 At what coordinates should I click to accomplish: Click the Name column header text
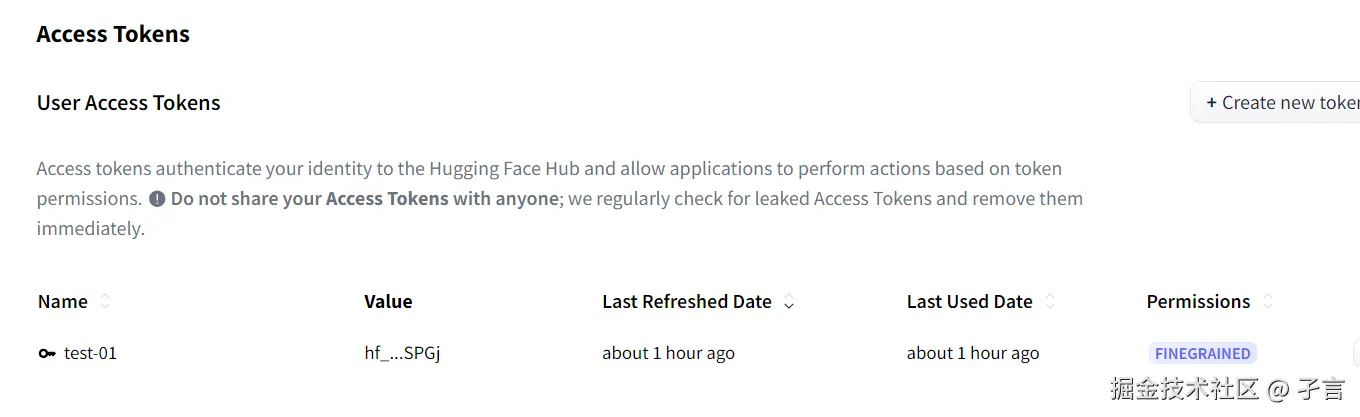click(x=63, y=301)
